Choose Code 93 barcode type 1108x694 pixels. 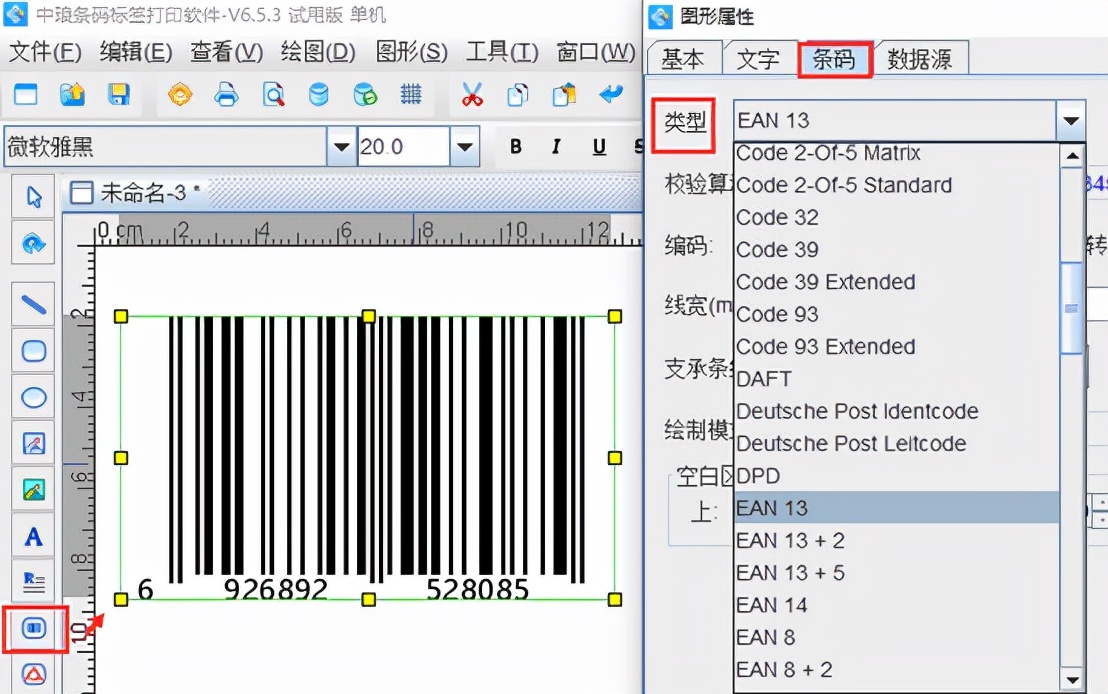pos(896,314)
